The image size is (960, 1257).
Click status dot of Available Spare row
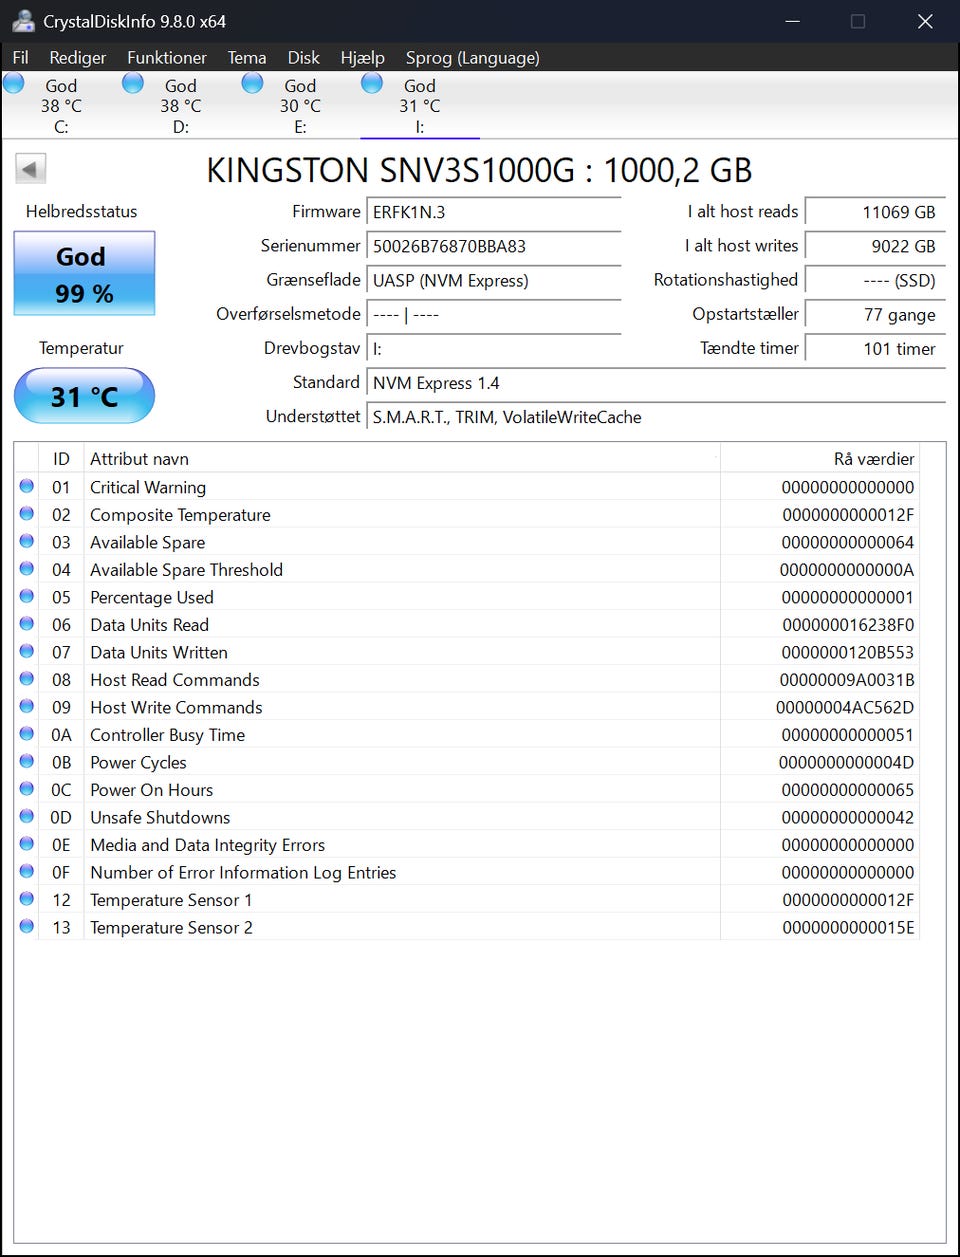pos(27,541)
